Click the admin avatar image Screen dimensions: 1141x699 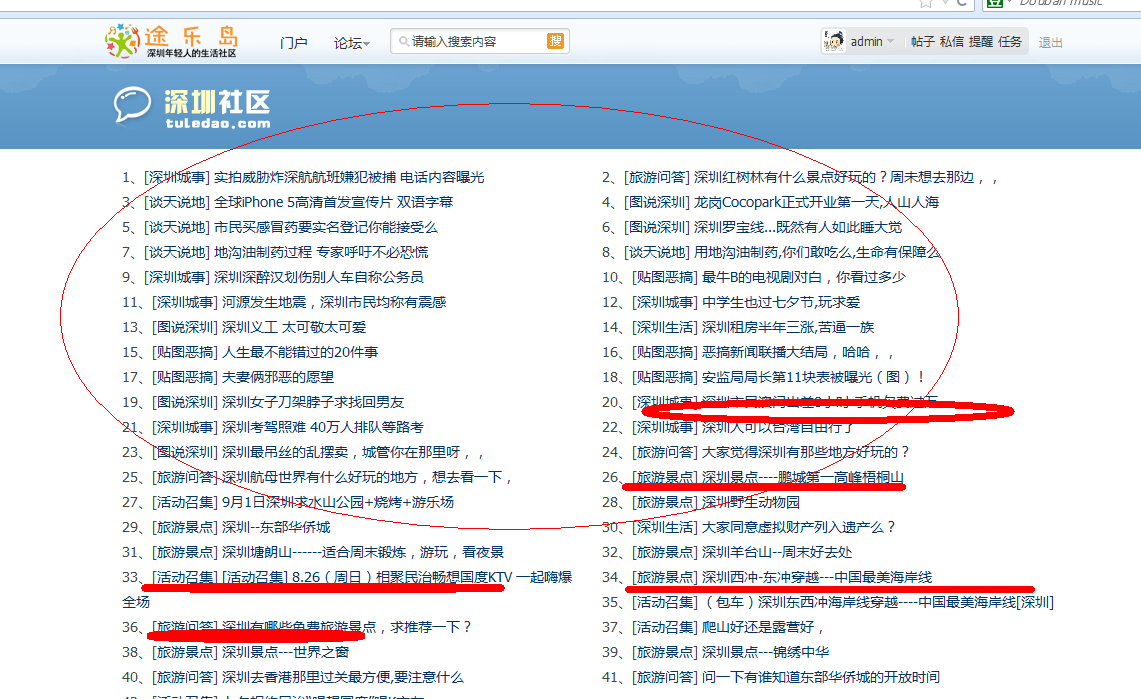833,41
